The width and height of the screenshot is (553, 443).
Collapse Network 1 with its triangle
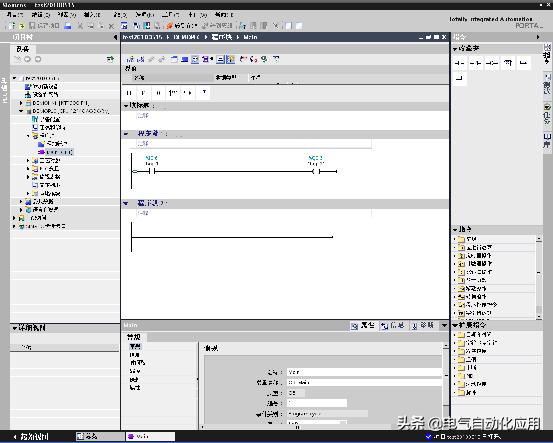[x=126, y=134]
